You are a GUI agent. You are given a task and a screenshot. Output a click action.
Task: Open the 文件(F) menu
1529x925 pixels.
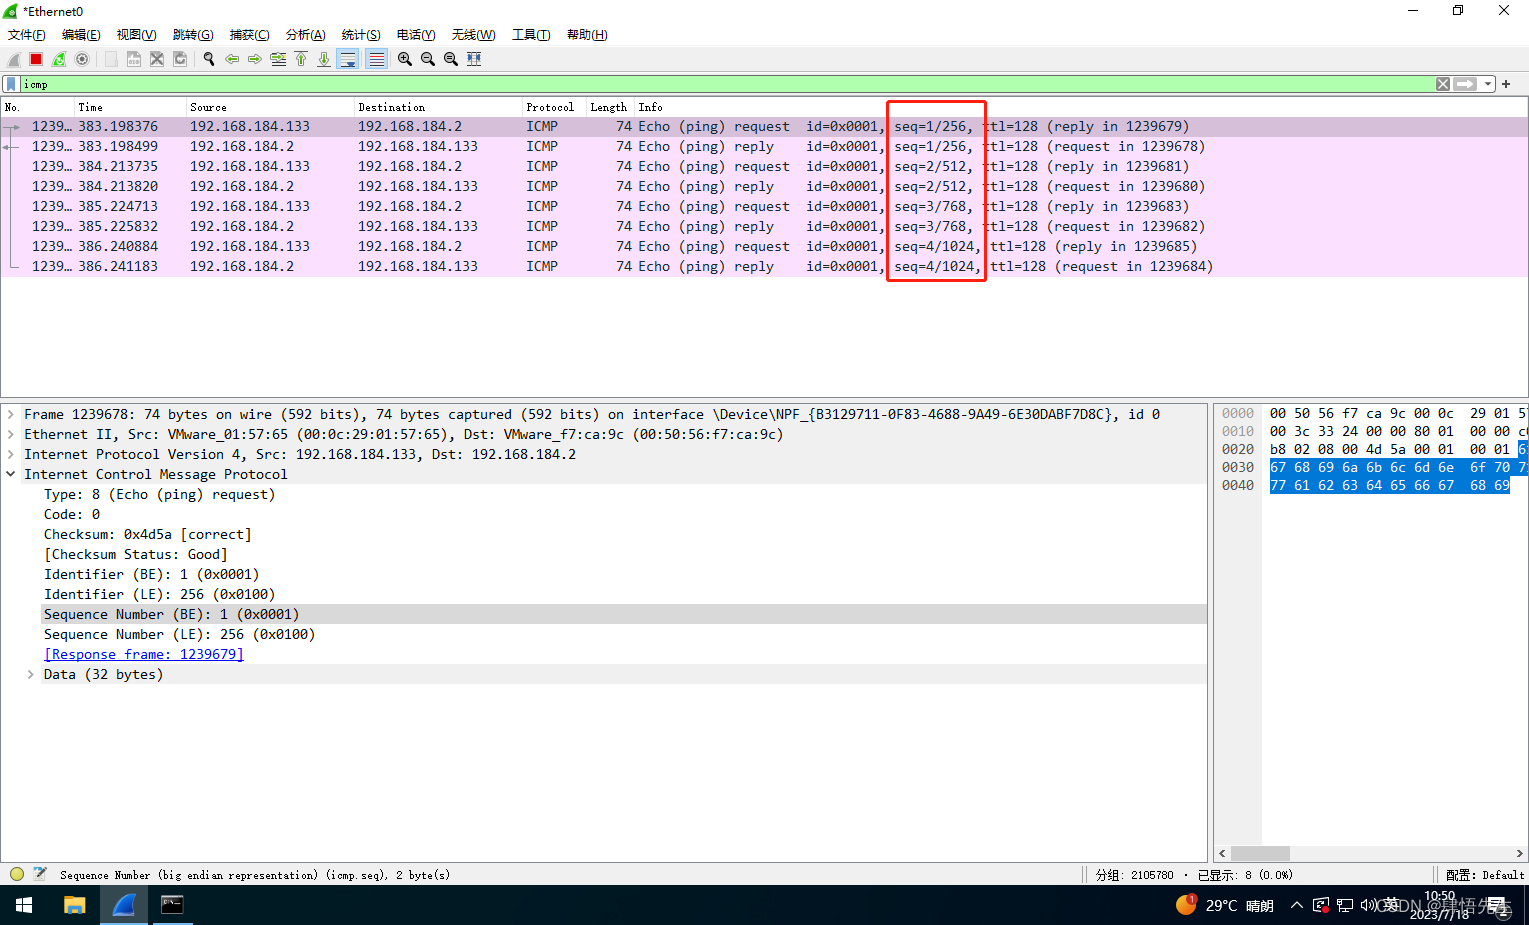click(x=27, y=35)
